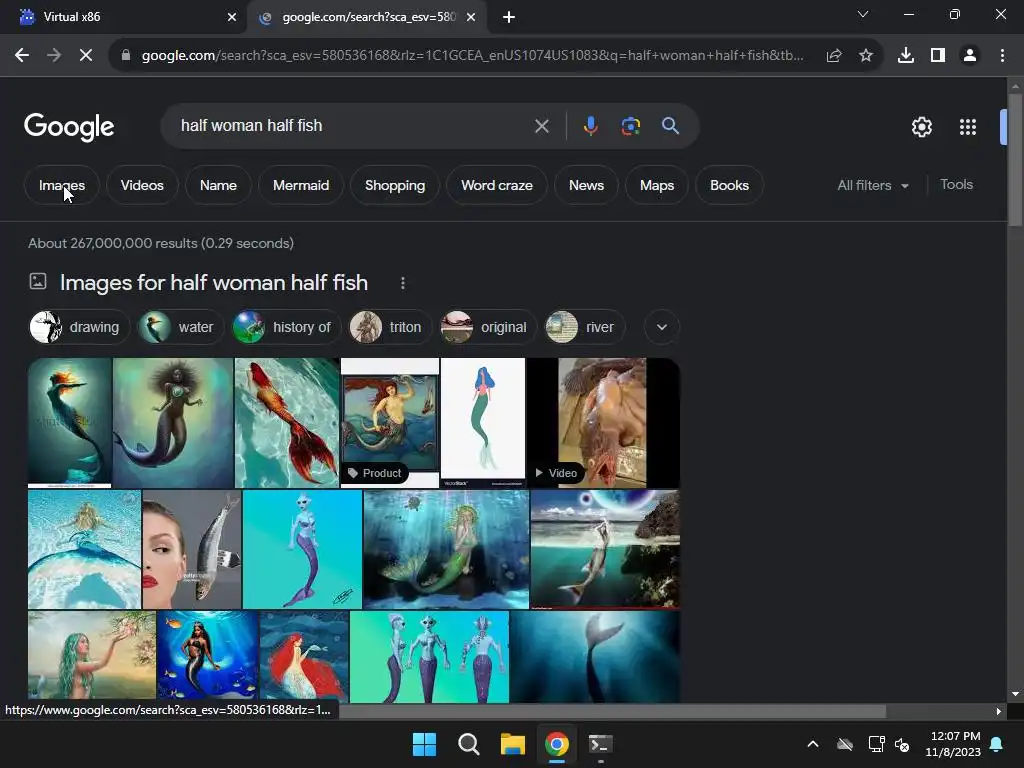Switch to the Virtual x86 tab

[x=124, y=17]
